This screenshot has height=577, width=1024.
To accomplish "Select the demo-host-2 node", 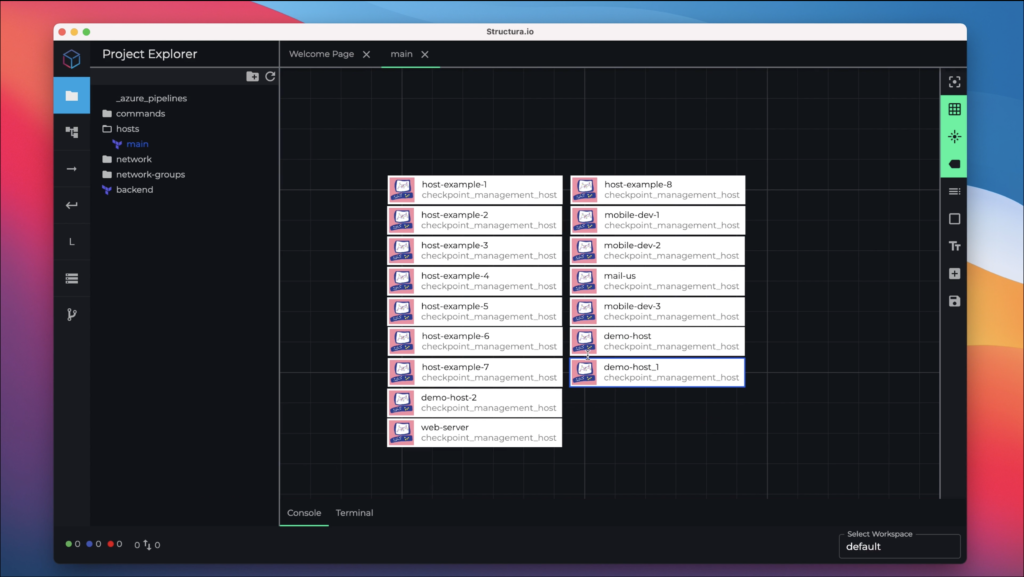I will point(475,402).
